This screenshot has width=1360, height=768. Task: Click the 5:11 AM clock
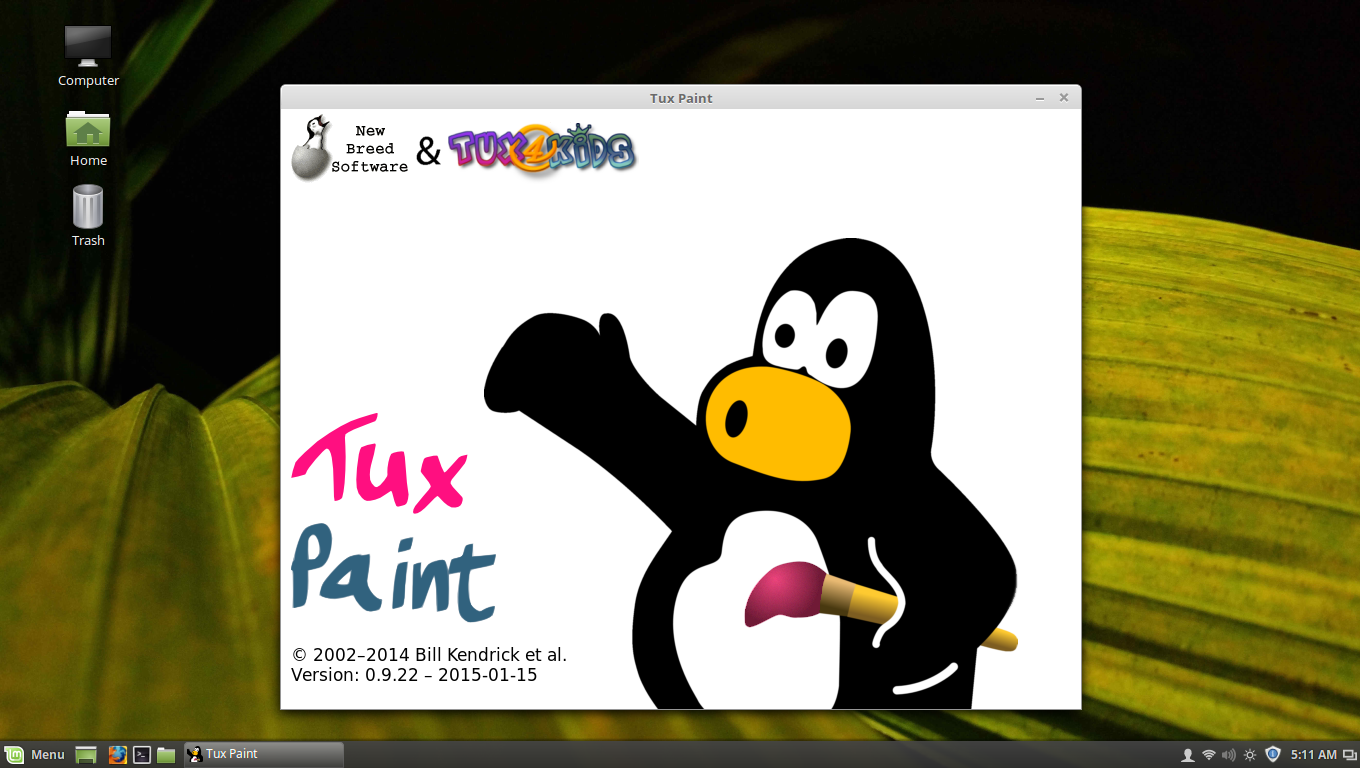1313,755
